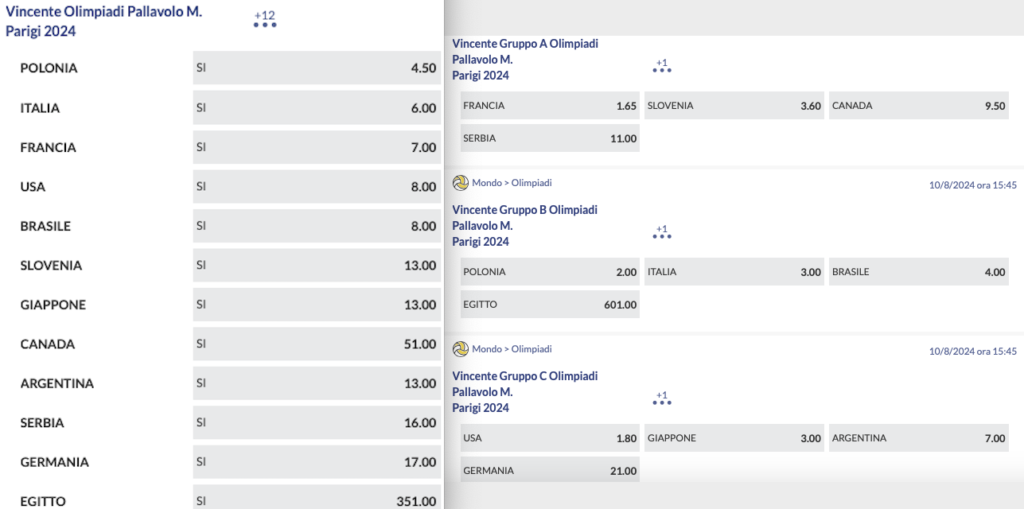Select Italia winner odds 6.00

click(317, 108)
